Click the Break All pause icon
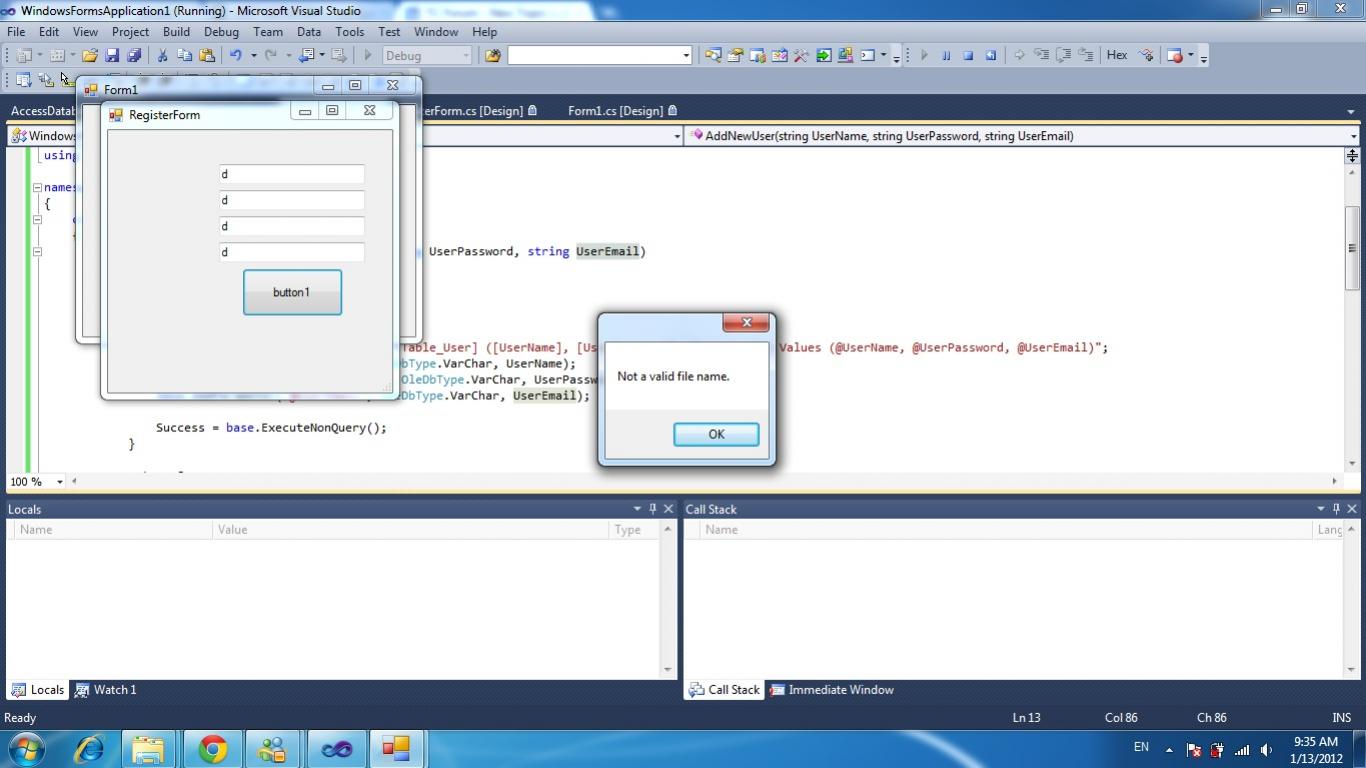 [x=946, y=56]
